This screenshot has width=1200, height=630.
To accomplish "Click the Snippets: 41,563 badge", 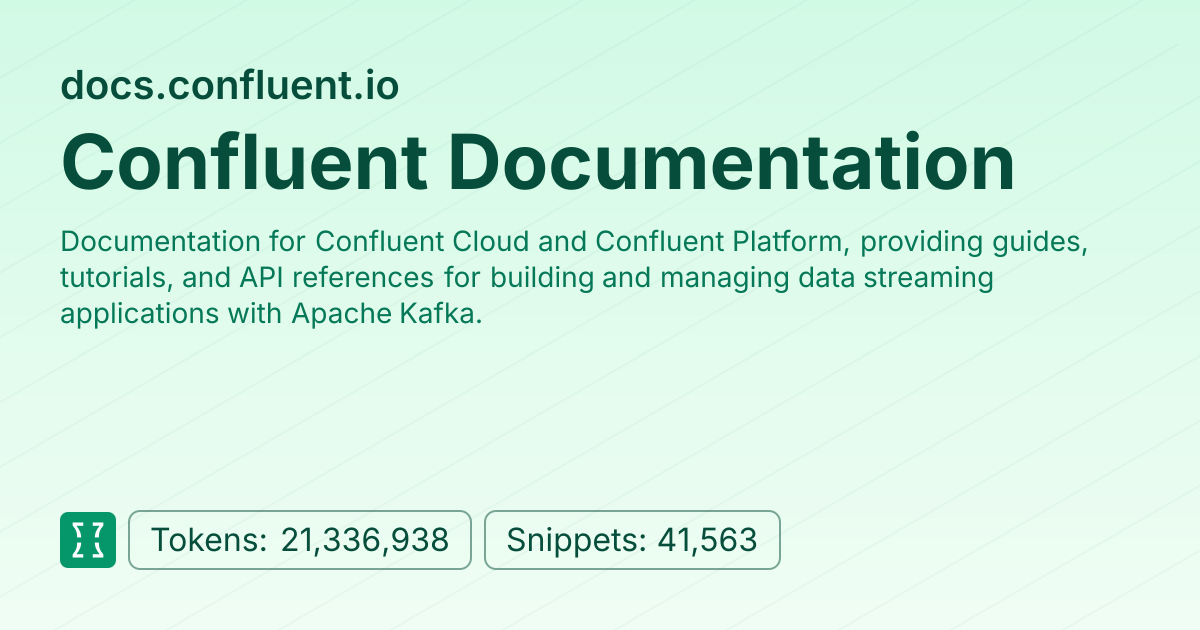I will [632, 540].
